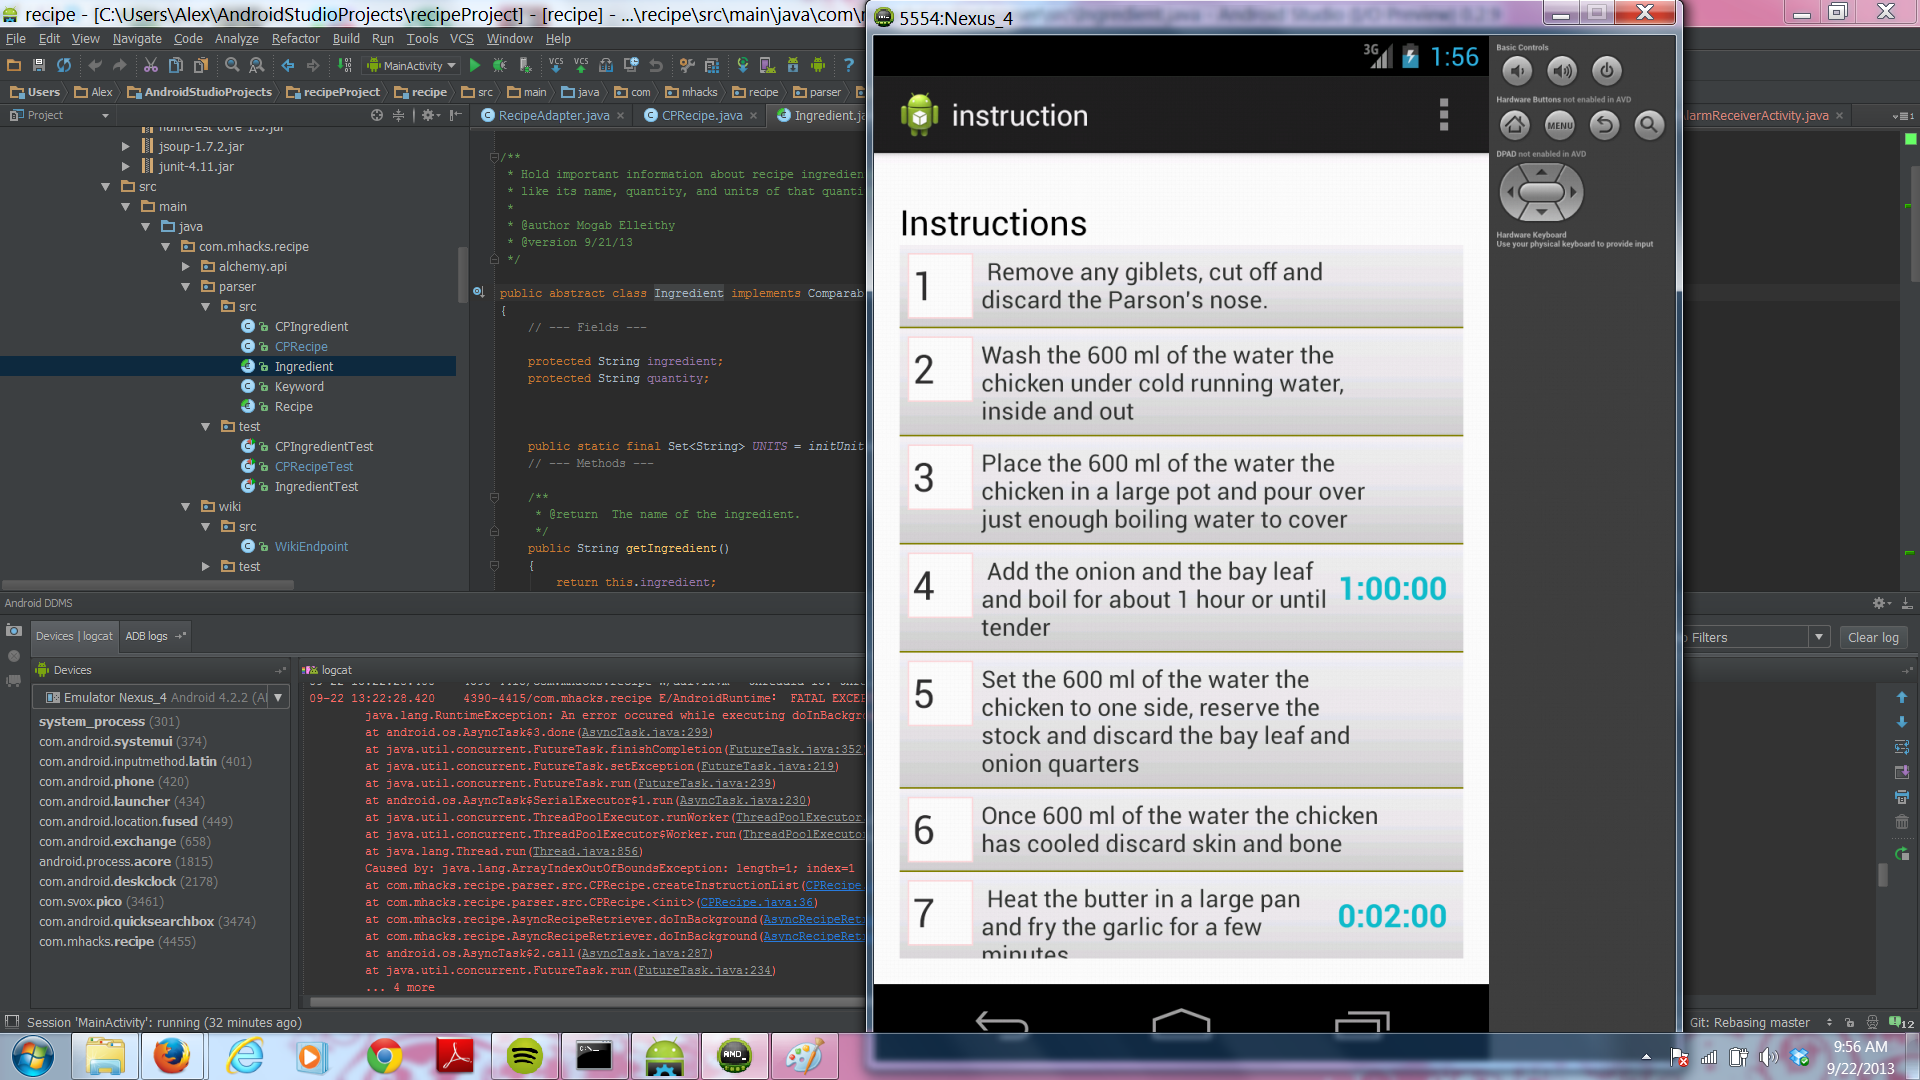Select CPRecipeTest in the project tree
1920x1080 pixels.
(313, 467)
